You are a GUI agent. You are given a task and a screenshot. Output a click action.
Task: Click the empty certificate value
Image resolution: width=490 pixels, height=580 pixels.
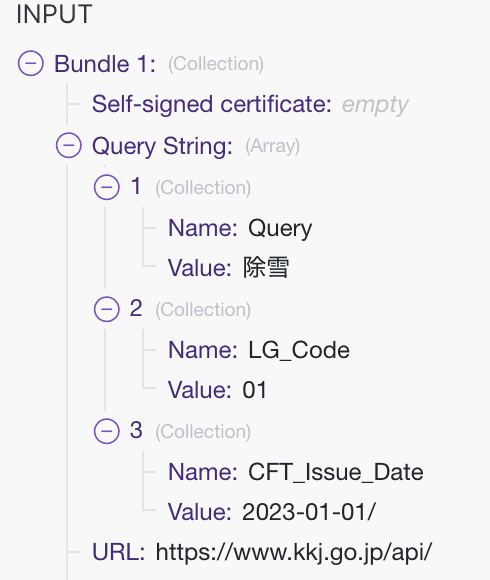tap(375, 105)
